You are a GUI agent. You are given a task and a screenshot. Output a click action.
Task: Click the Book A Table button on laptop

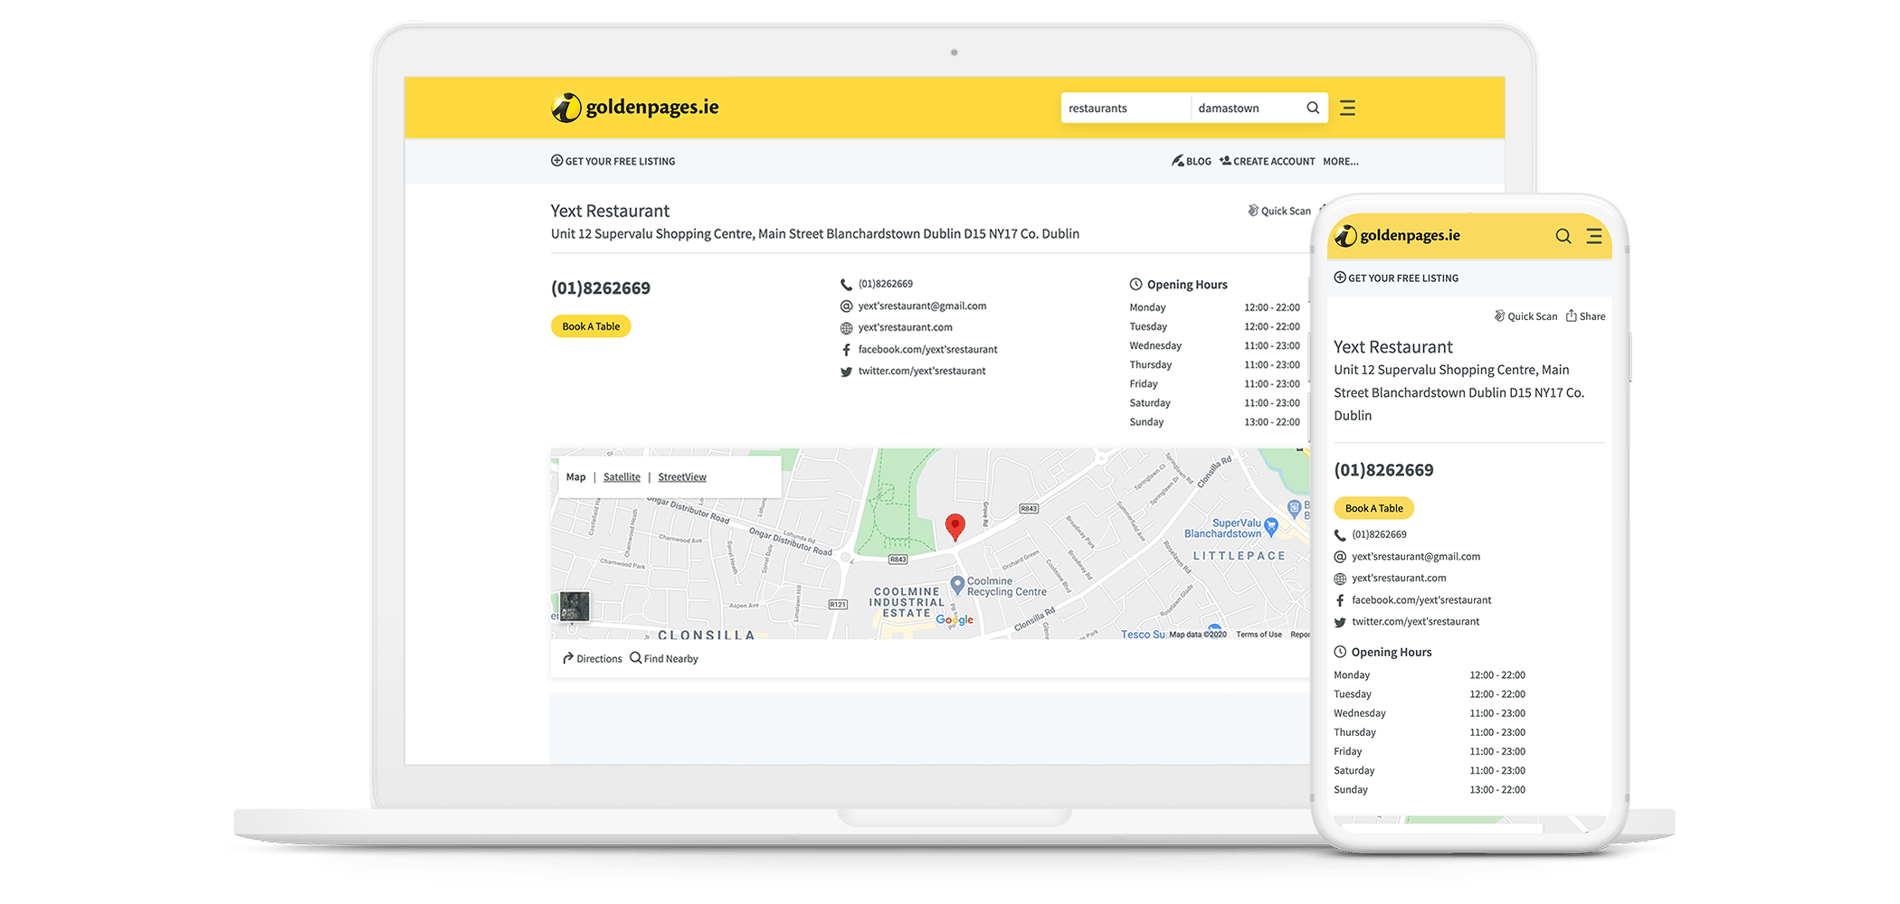coord(591,326)
